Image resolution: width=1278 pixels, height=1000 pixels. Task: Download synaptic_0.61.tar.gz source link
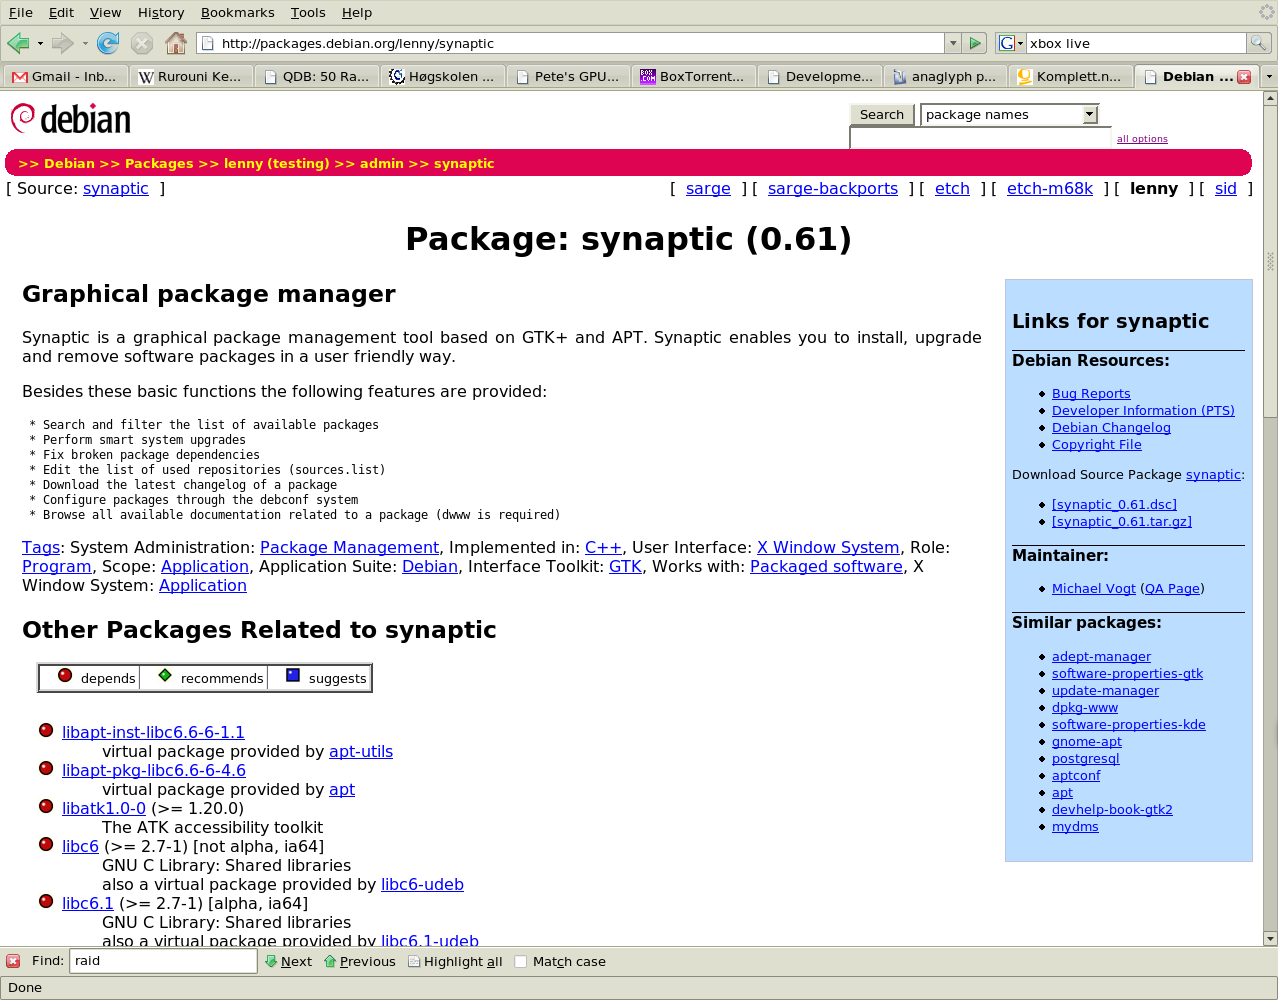tap(1122, 522)
